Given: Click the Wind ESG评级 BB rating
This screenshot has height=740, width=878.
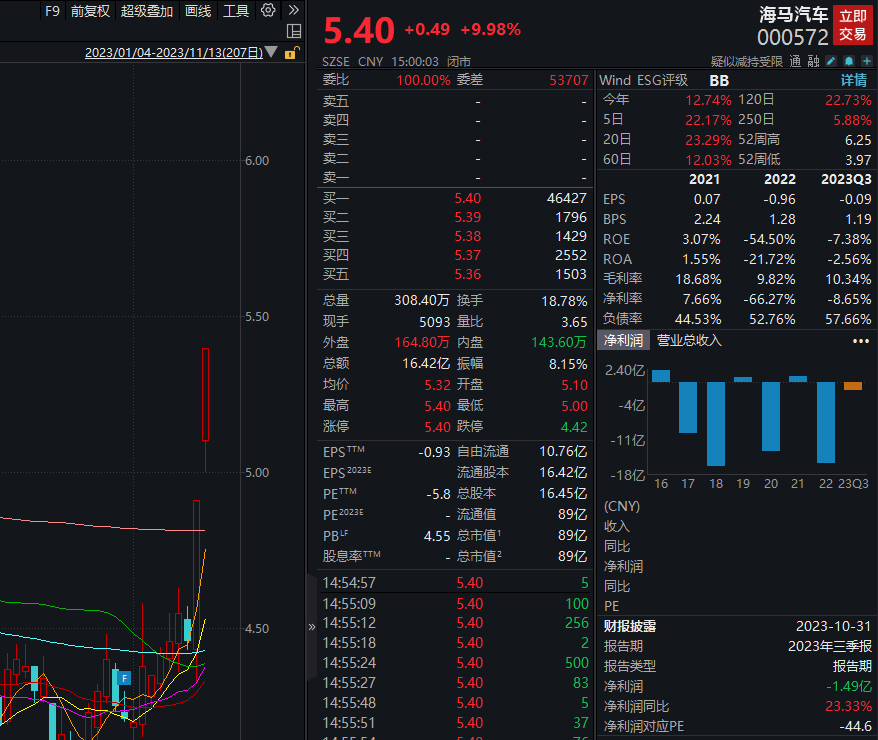Looking at the screenshot, I should (x=719, y=81).
